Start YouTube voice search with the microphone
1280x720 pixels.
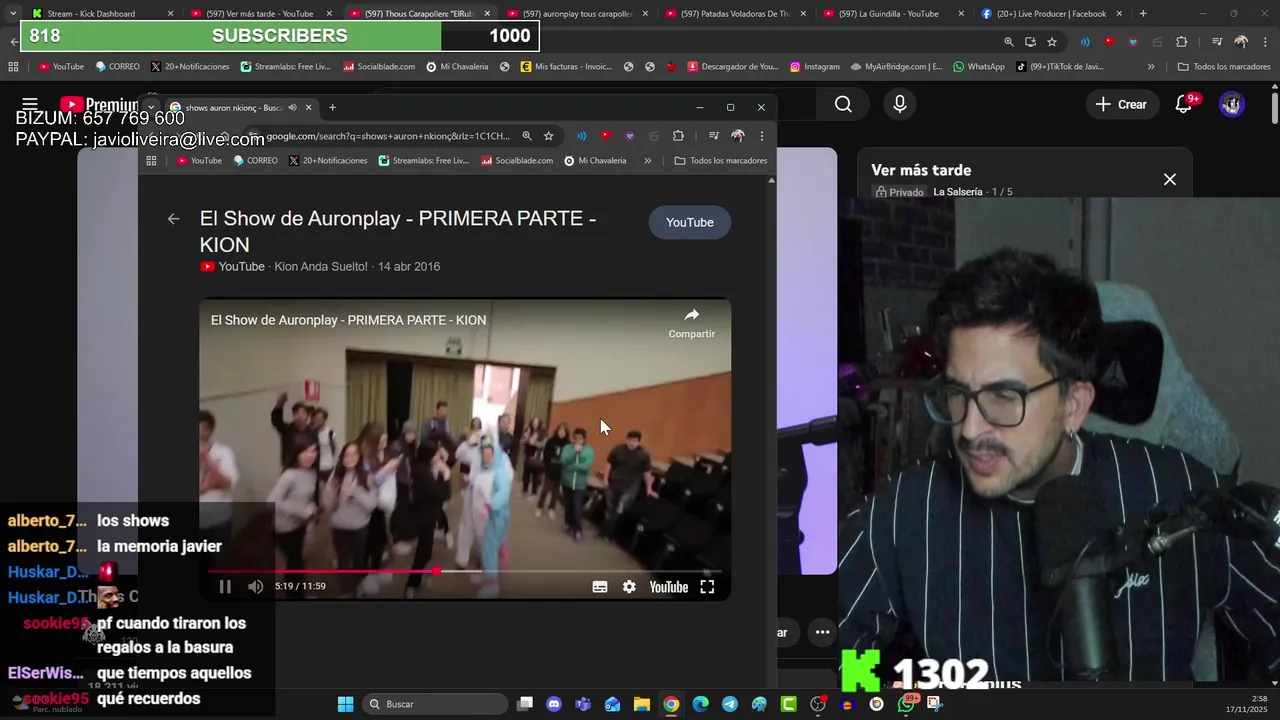pyautogui.click(x=900, y=104)
